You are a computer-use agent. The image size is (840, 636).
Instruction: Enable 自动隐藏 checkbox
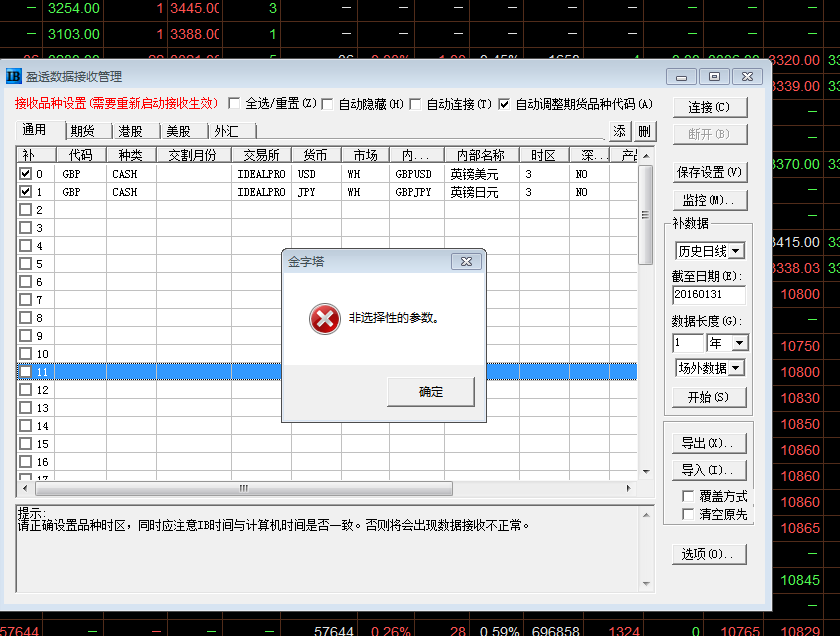click(327, 103)
